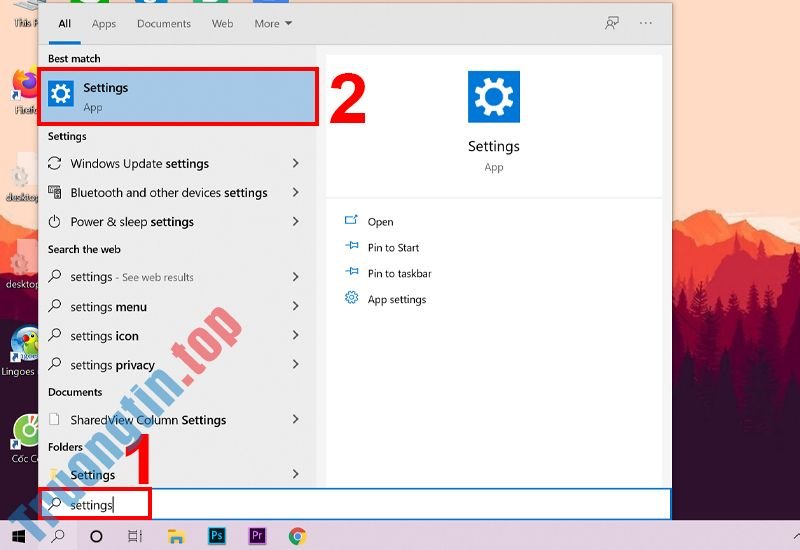Switch to the Apps search tab
Image resolution: width=800 pixels, height=550 pixels.
pos(104,23)
